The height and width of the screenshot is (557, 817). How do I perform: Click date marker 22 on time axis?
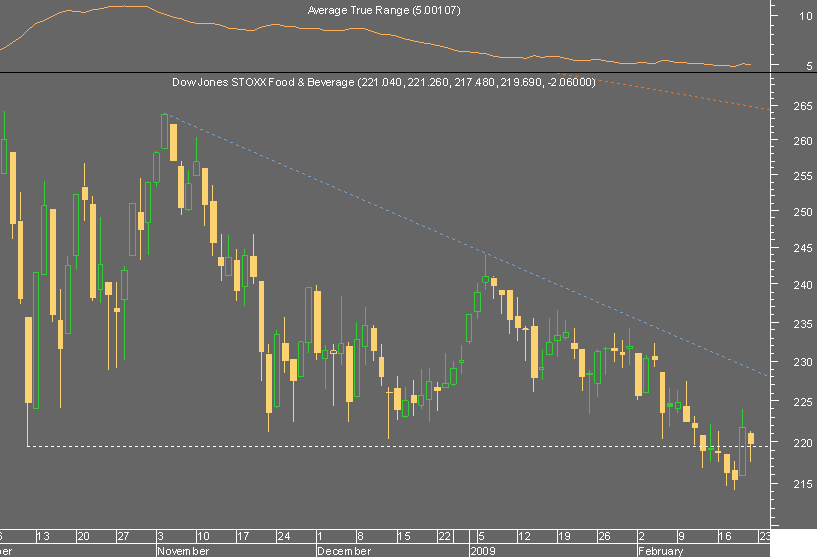pos(444,536)
